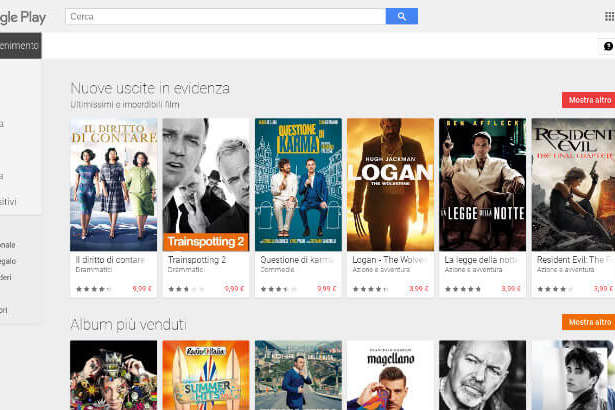Screen dimensions: 615x410
Task: Click the title Il diritto di contare
Action: pos(110,260)
